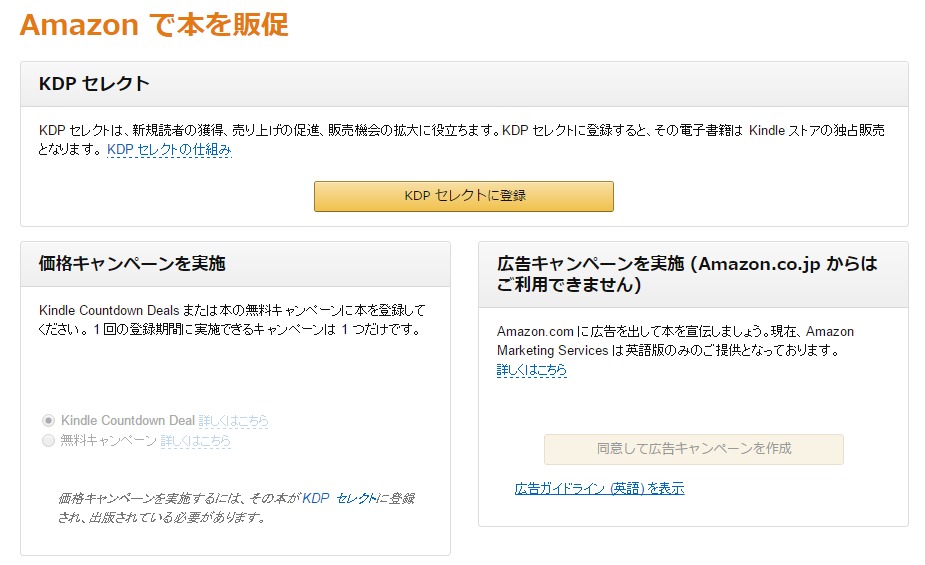Open 詳しくはこちら under Amazon Marketing Services text
This screenshot has width=925, height=565.
pyautogui.click(x=531, y=370)
